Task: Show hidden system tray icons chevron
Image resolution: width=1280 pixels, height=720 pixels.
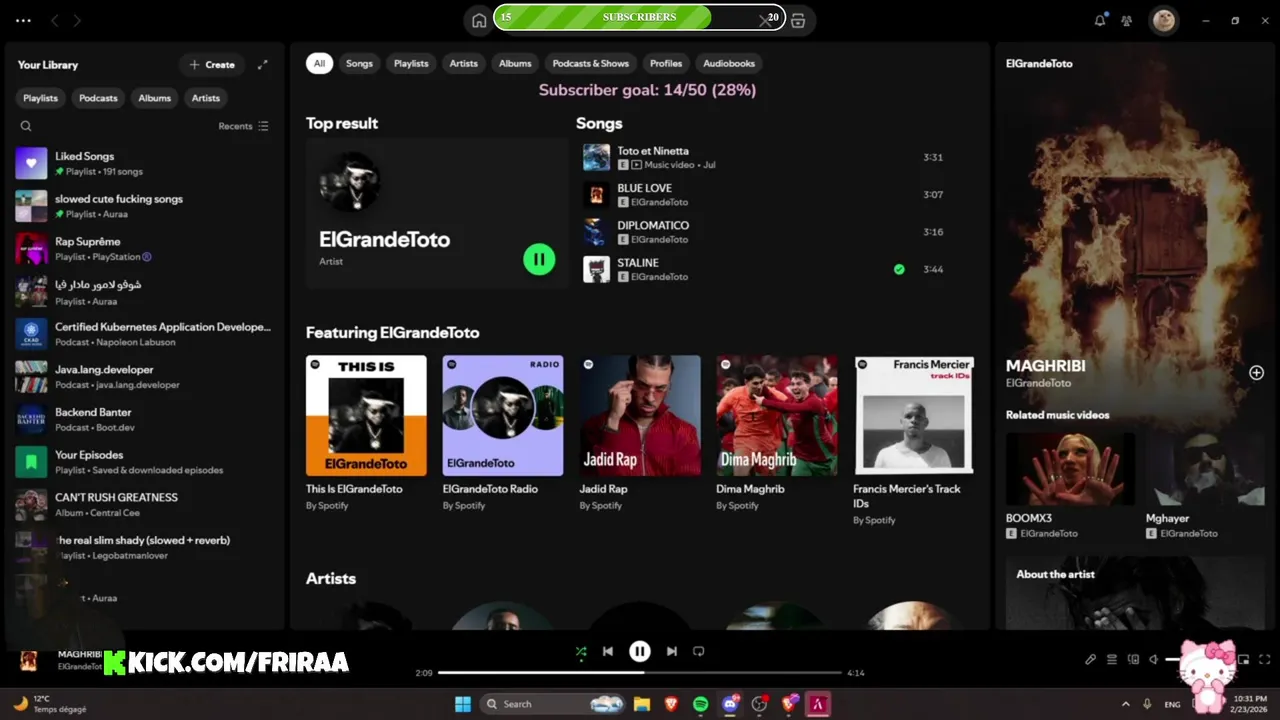Action: [1125, 704]
